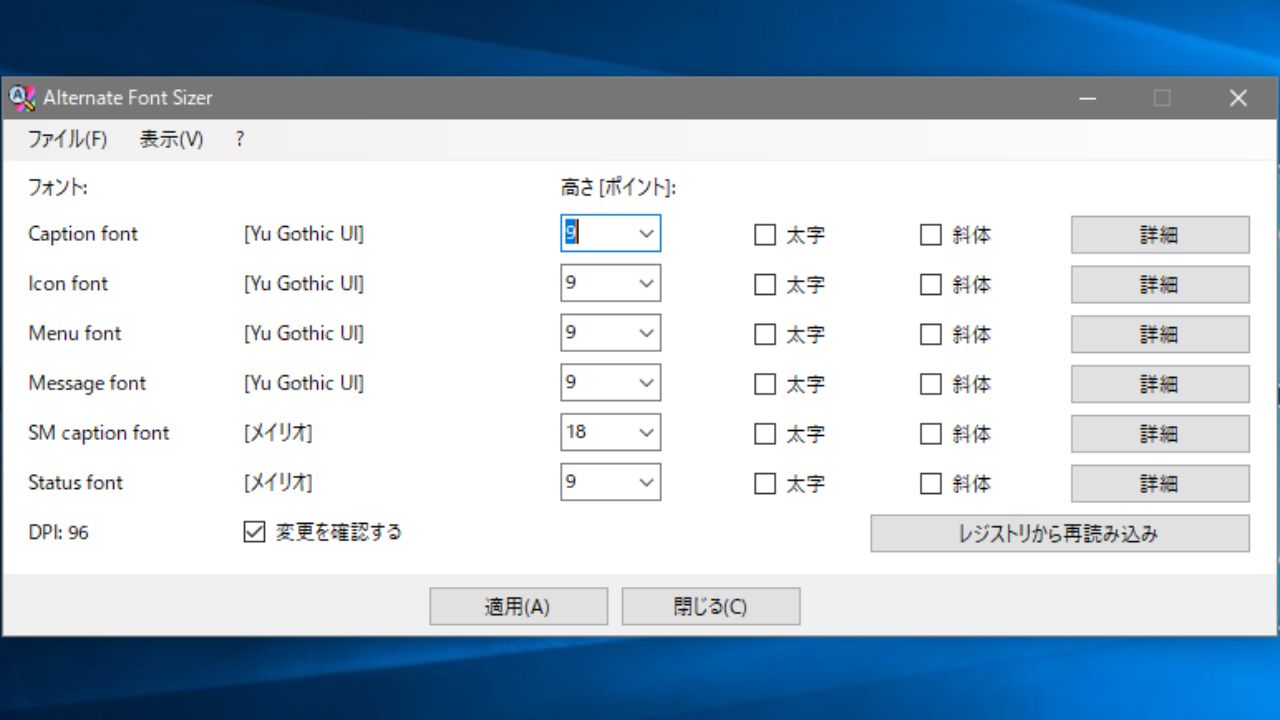Image resolution: width=1280 pixels, height=720 pixels.
Task: Open 詳細 for Icon font
Action: (x=1160, y=284)
